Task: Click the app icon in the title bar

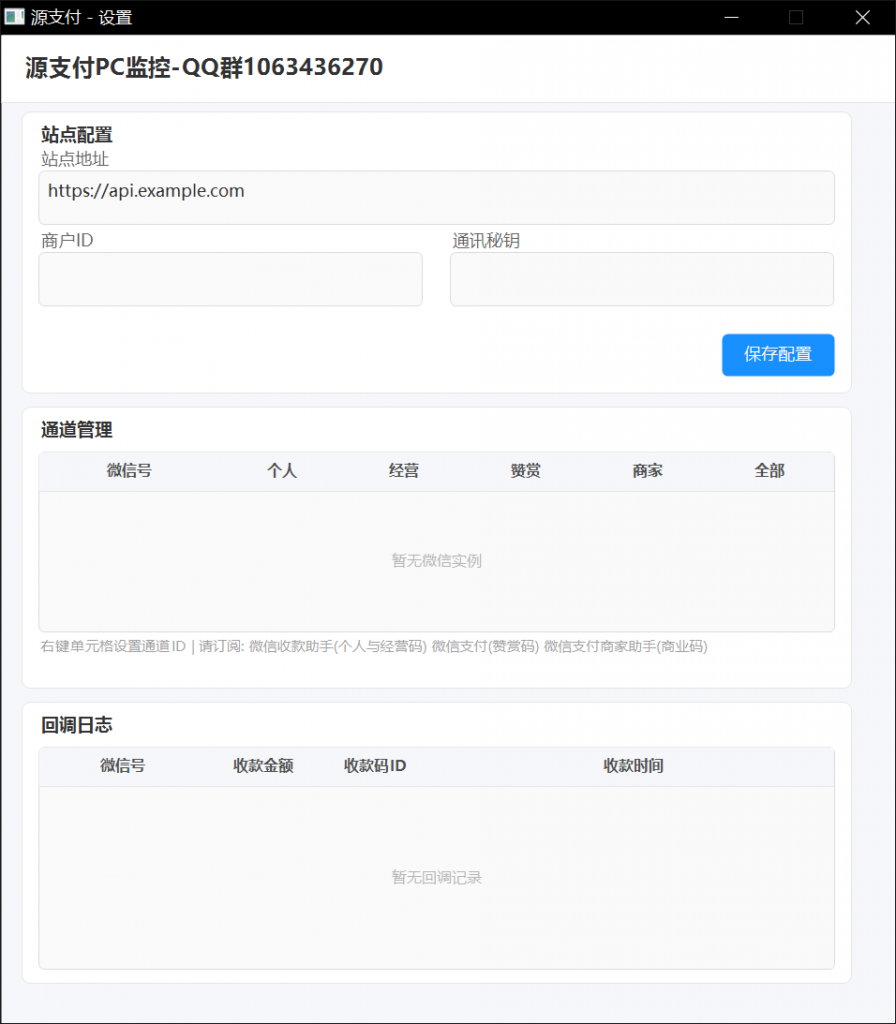Action: (14, 17)
